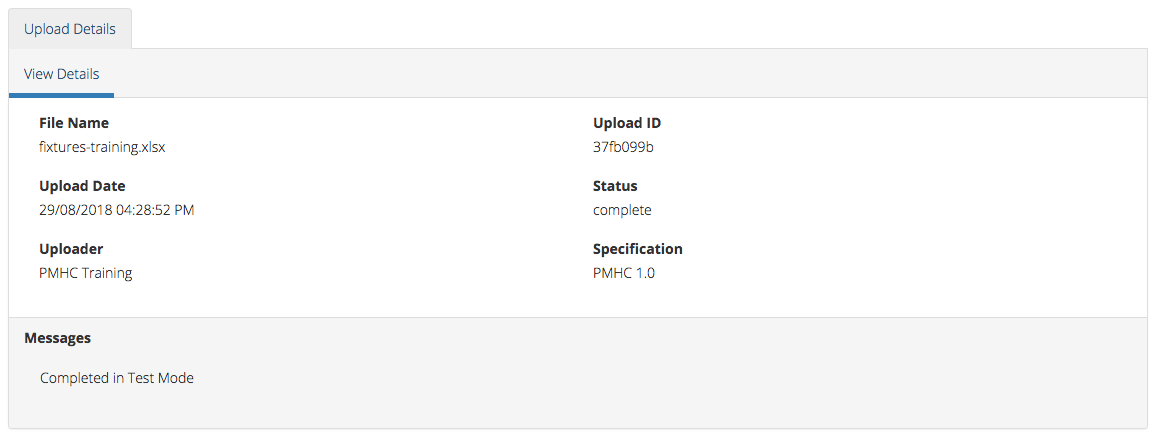Click the Messages section heading

coord(58,338)
